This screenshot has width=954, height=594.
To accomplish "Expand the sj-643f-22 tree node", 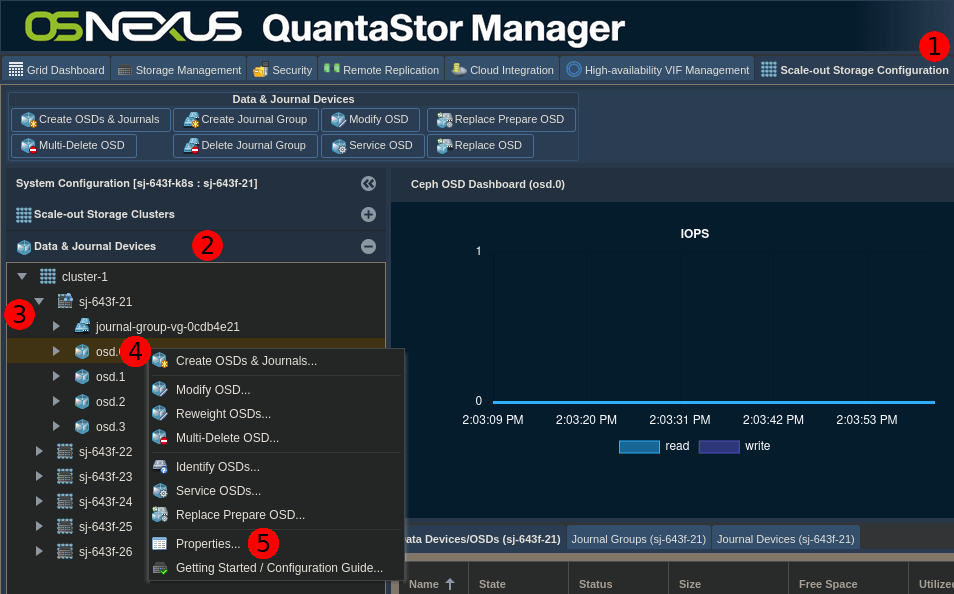I will pos(39,452).
